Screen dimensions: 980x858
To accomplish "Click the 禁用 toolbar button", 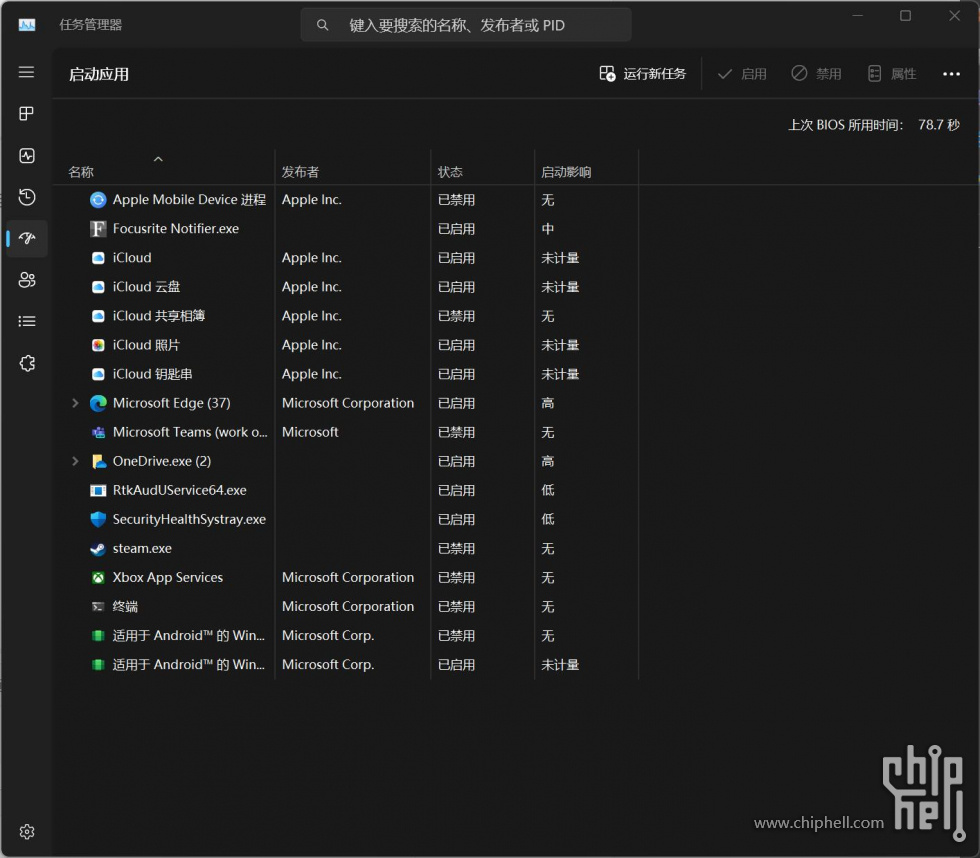I will 816,74.
